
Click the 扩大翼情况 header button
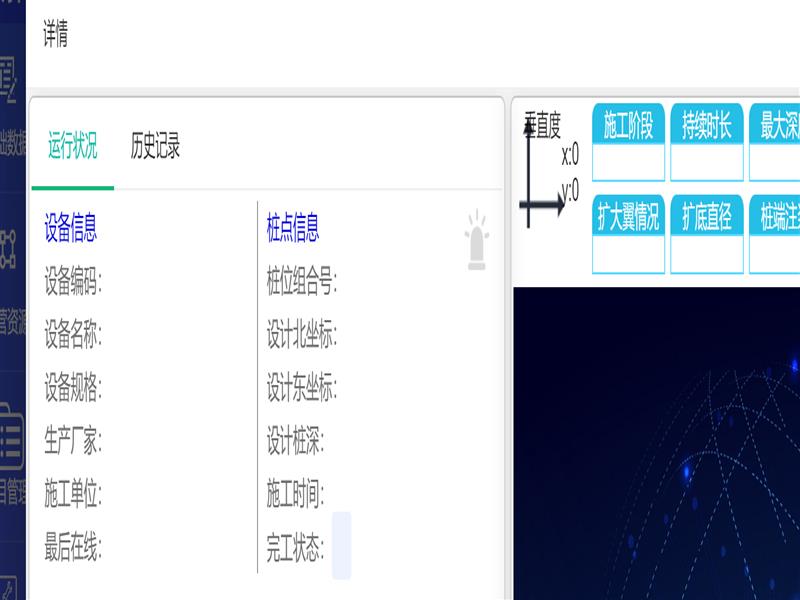[628, 216]
